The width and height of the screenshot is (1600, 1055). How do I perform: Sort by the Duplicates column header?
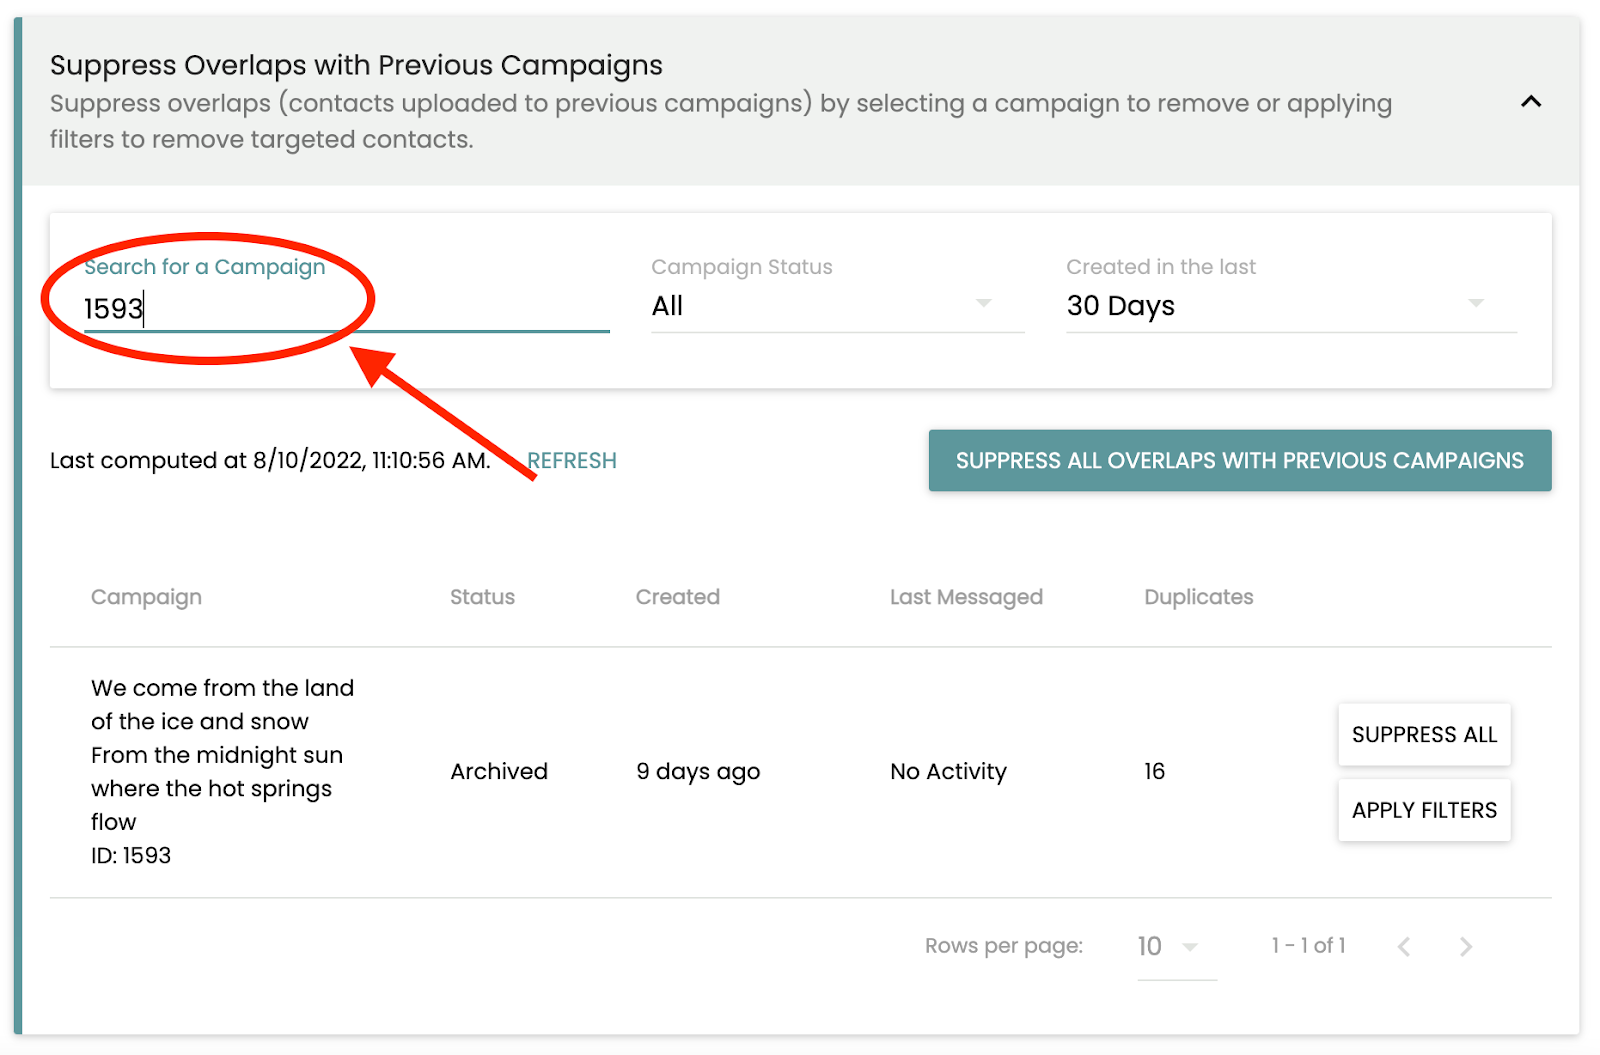(1199, 597)
